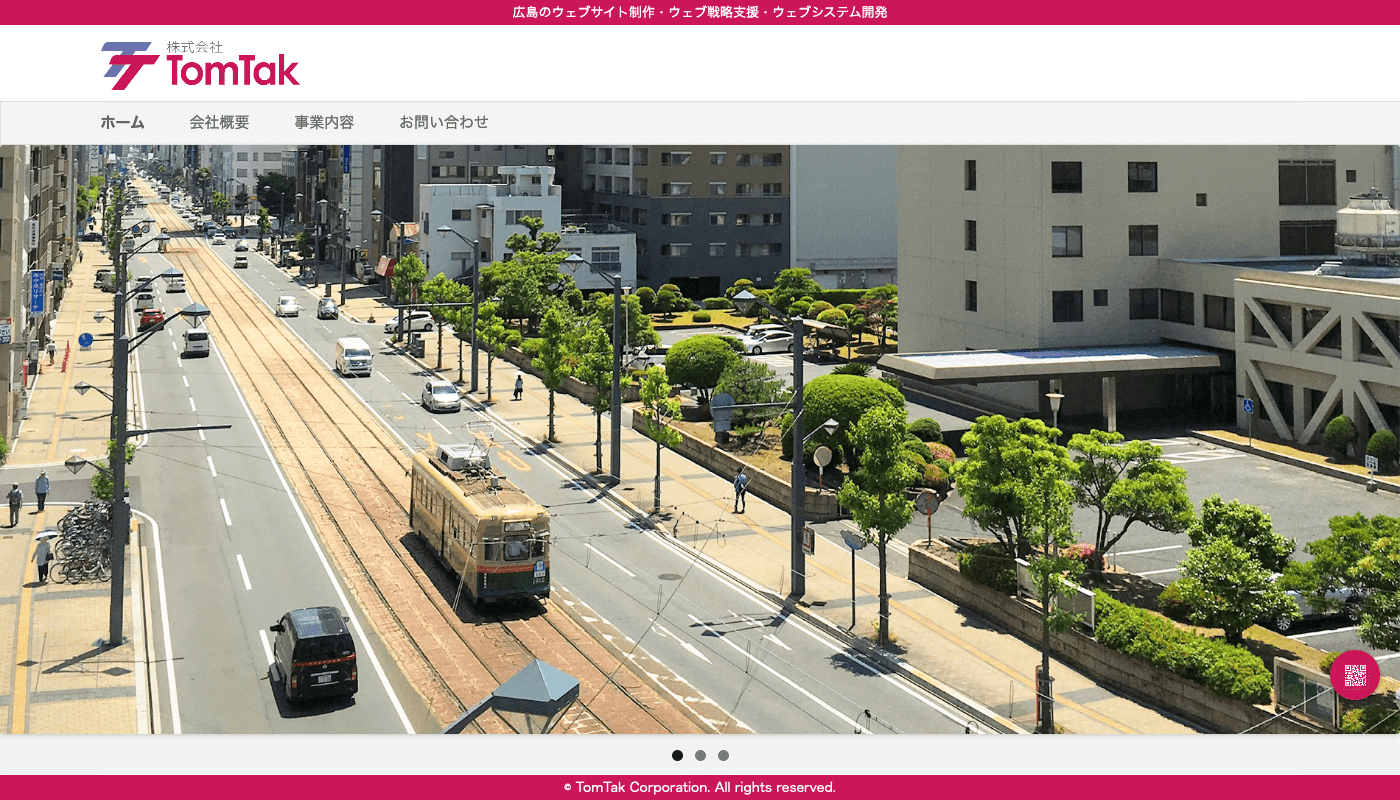Open the QR code floating button
The image size is (1400, 800).
coord(1354,675)
